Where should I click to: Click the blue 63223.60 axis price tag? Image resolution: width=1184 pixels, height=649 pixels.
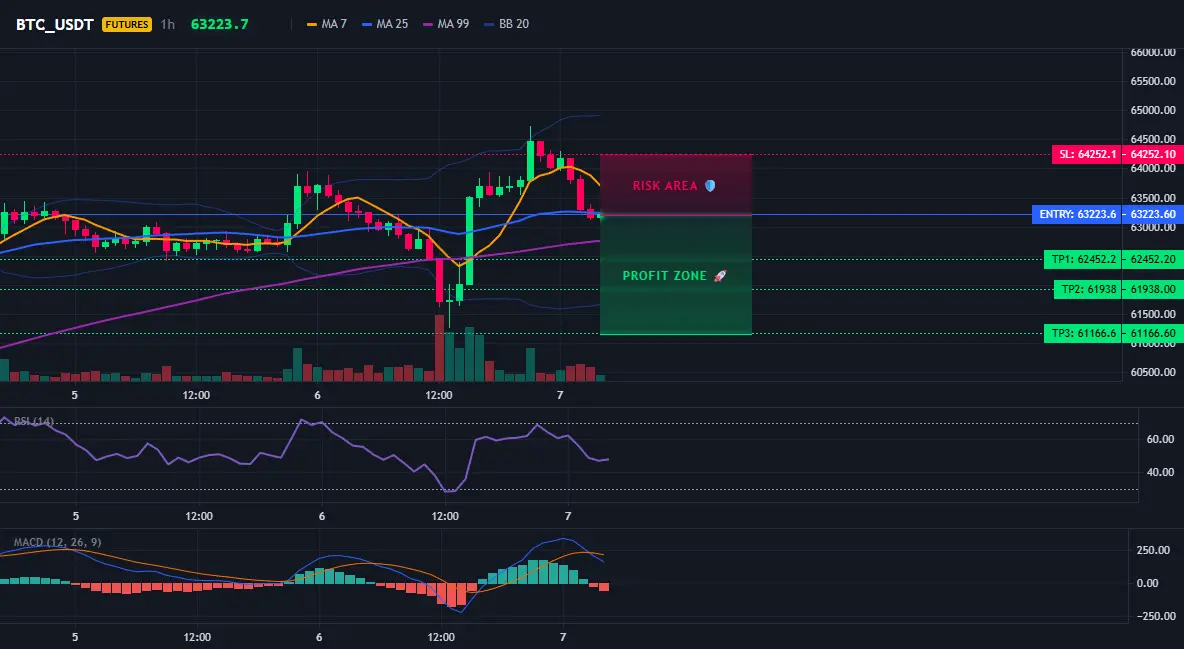point(1153,215)
